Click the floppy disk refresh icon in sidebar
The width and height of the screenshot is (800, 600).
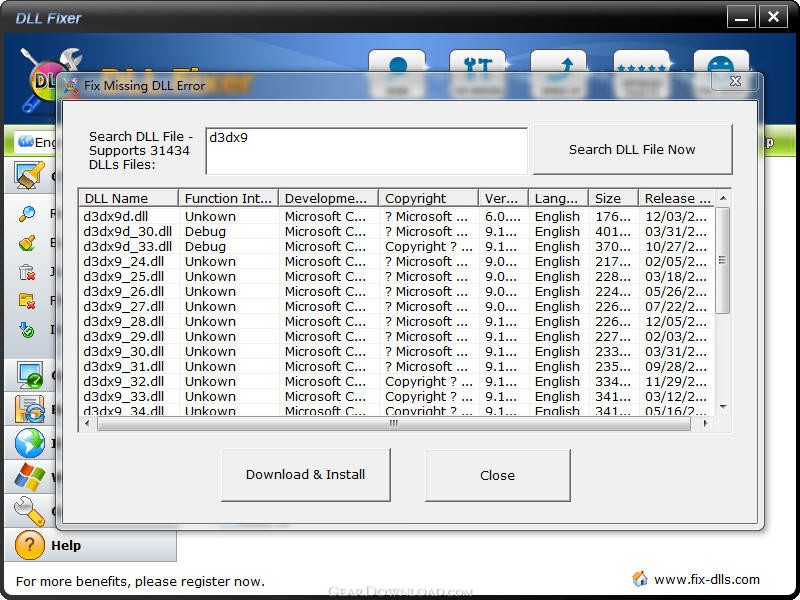29,409
